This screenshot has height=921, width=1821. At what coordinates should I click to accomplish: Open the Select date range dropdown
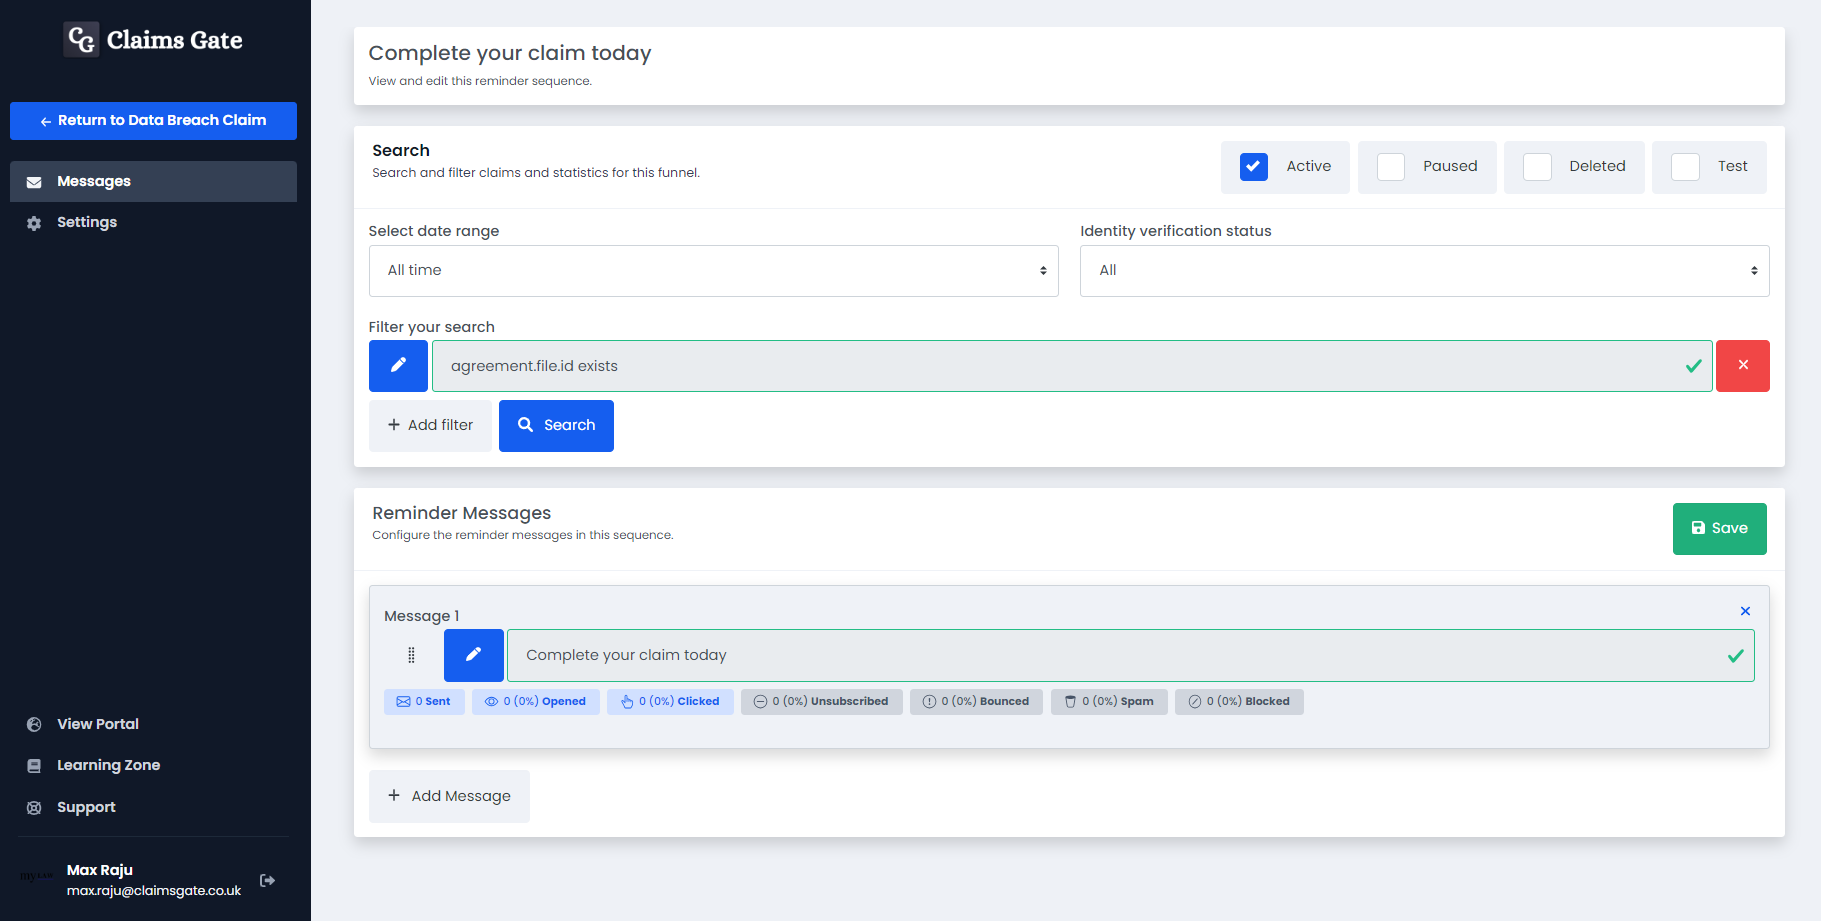(x=714, y=271)
